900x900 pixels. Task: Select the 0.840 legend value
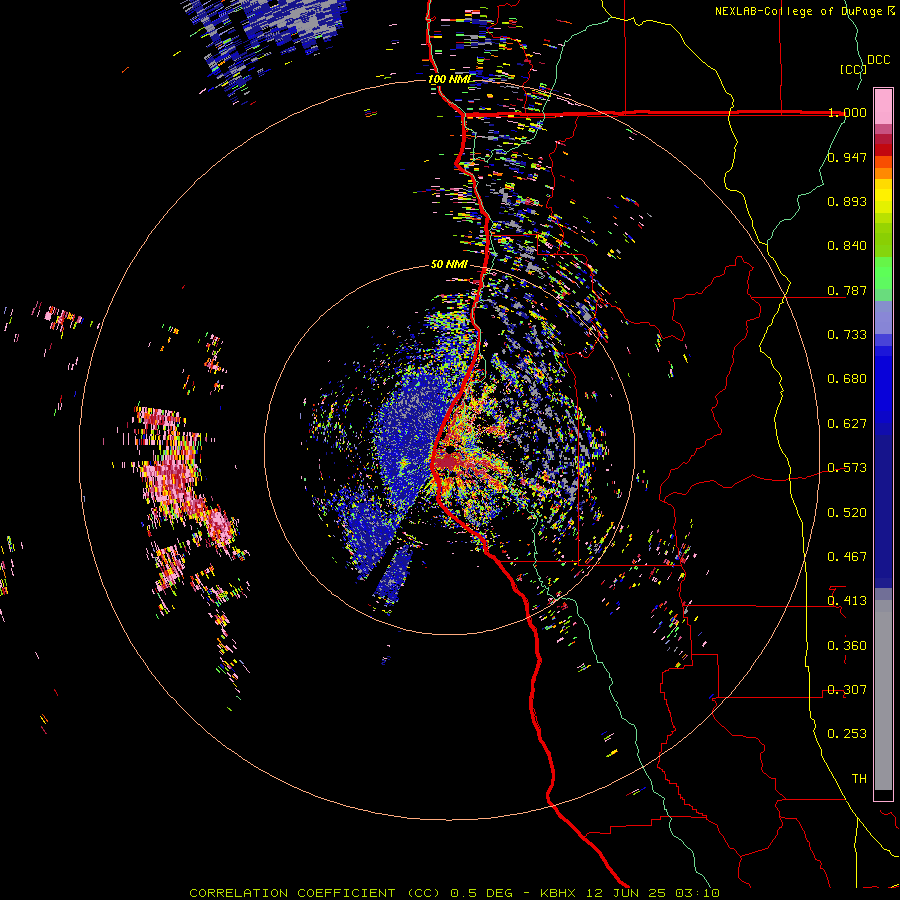847,246
